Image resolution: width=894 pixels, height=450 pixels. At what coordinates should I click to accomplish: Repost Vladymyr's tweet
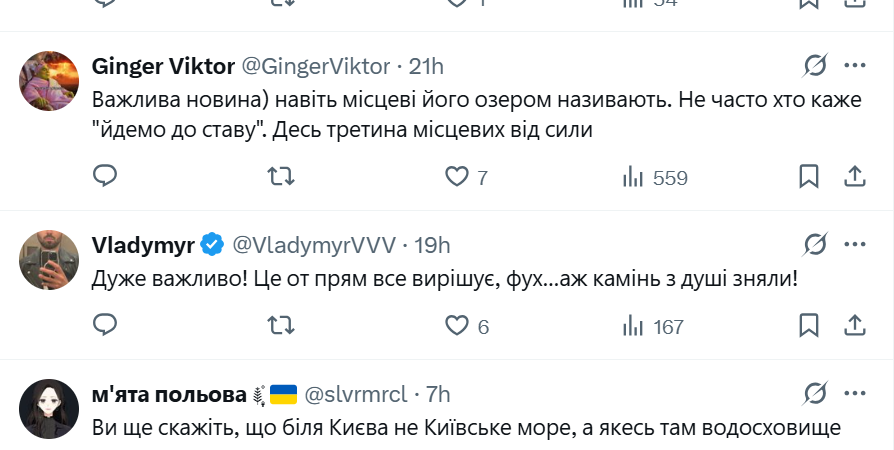[281, 325]
